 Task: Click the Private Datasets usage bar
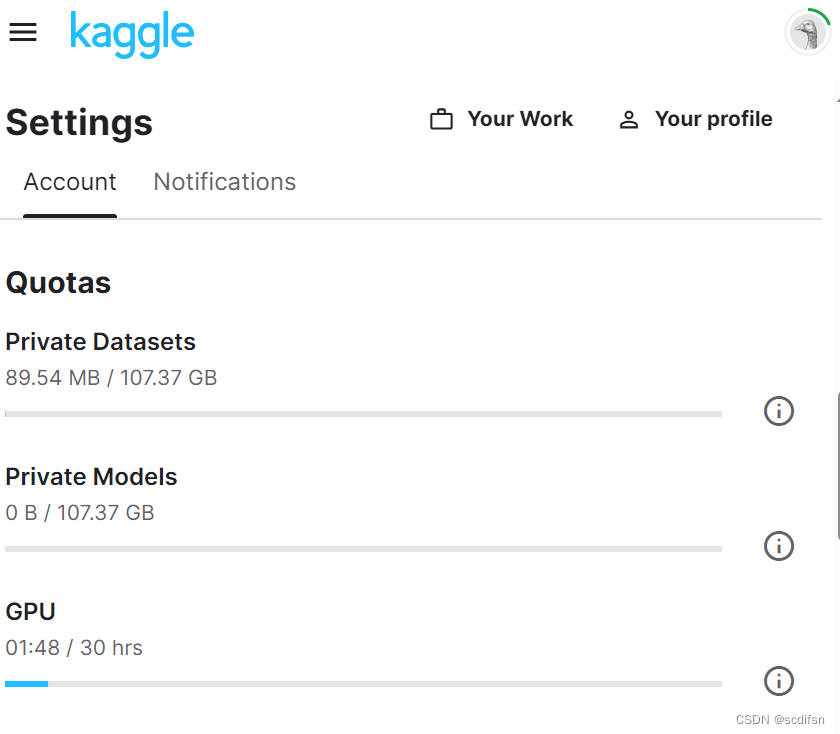[x=363, y=413]
